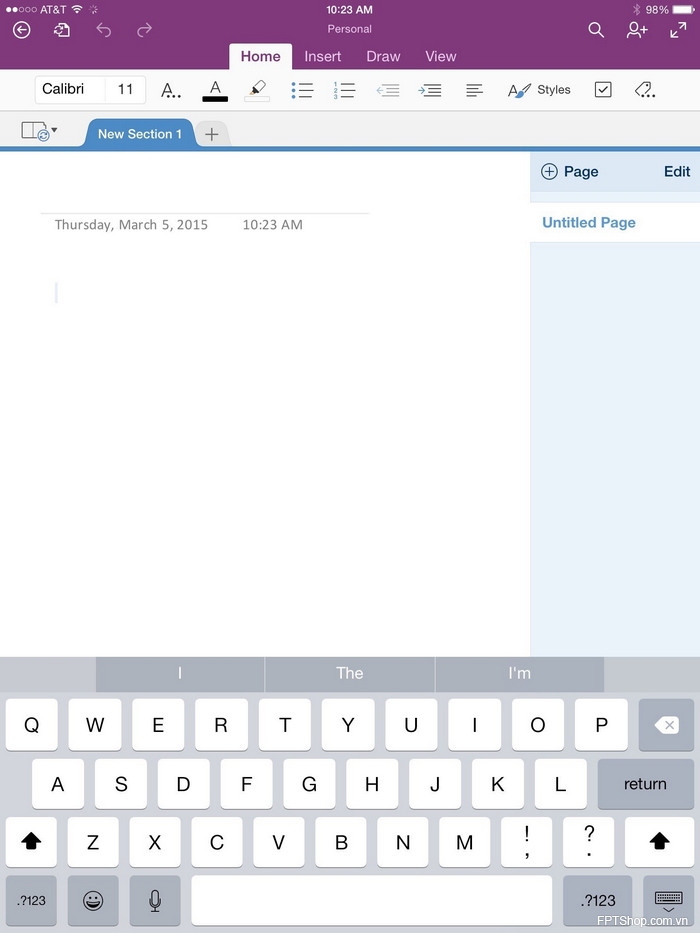Open search with the magnifier icon
Image resolution: width=700 pixels, height=933 pixels.
tap(596, 30)
